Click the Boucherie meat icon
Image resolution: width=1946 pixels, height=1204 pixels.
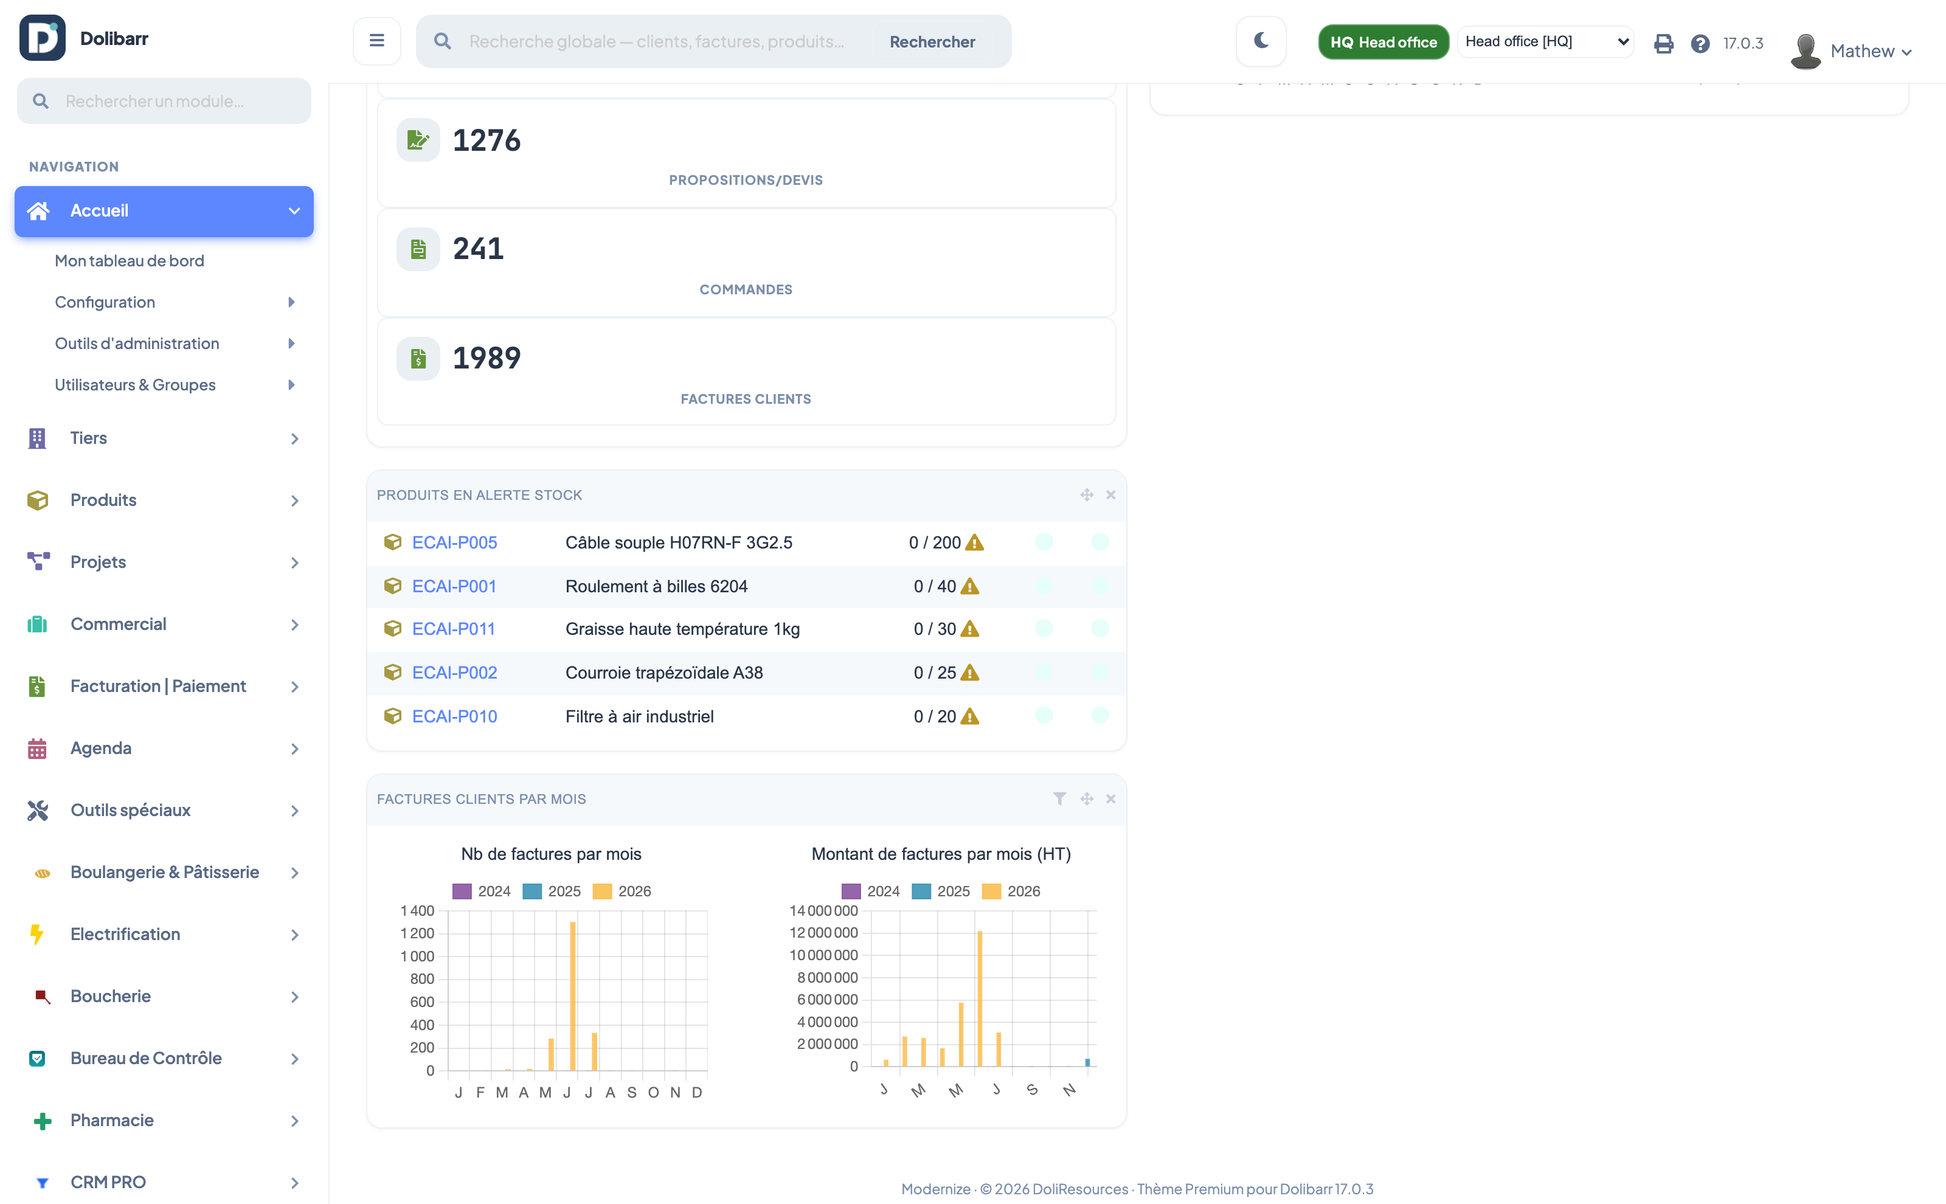coord(42,997)
